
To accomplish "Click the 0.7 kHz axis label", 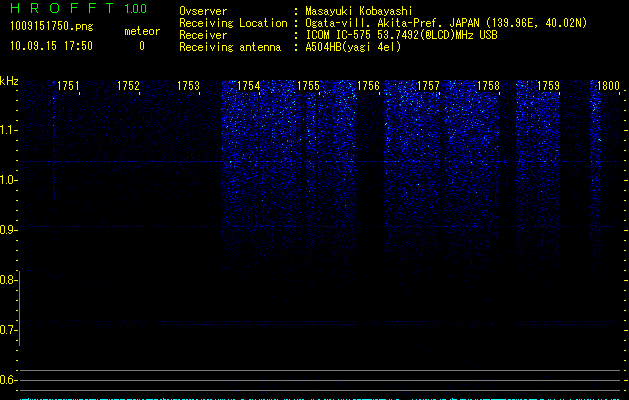I will click(x=7, y=330).
